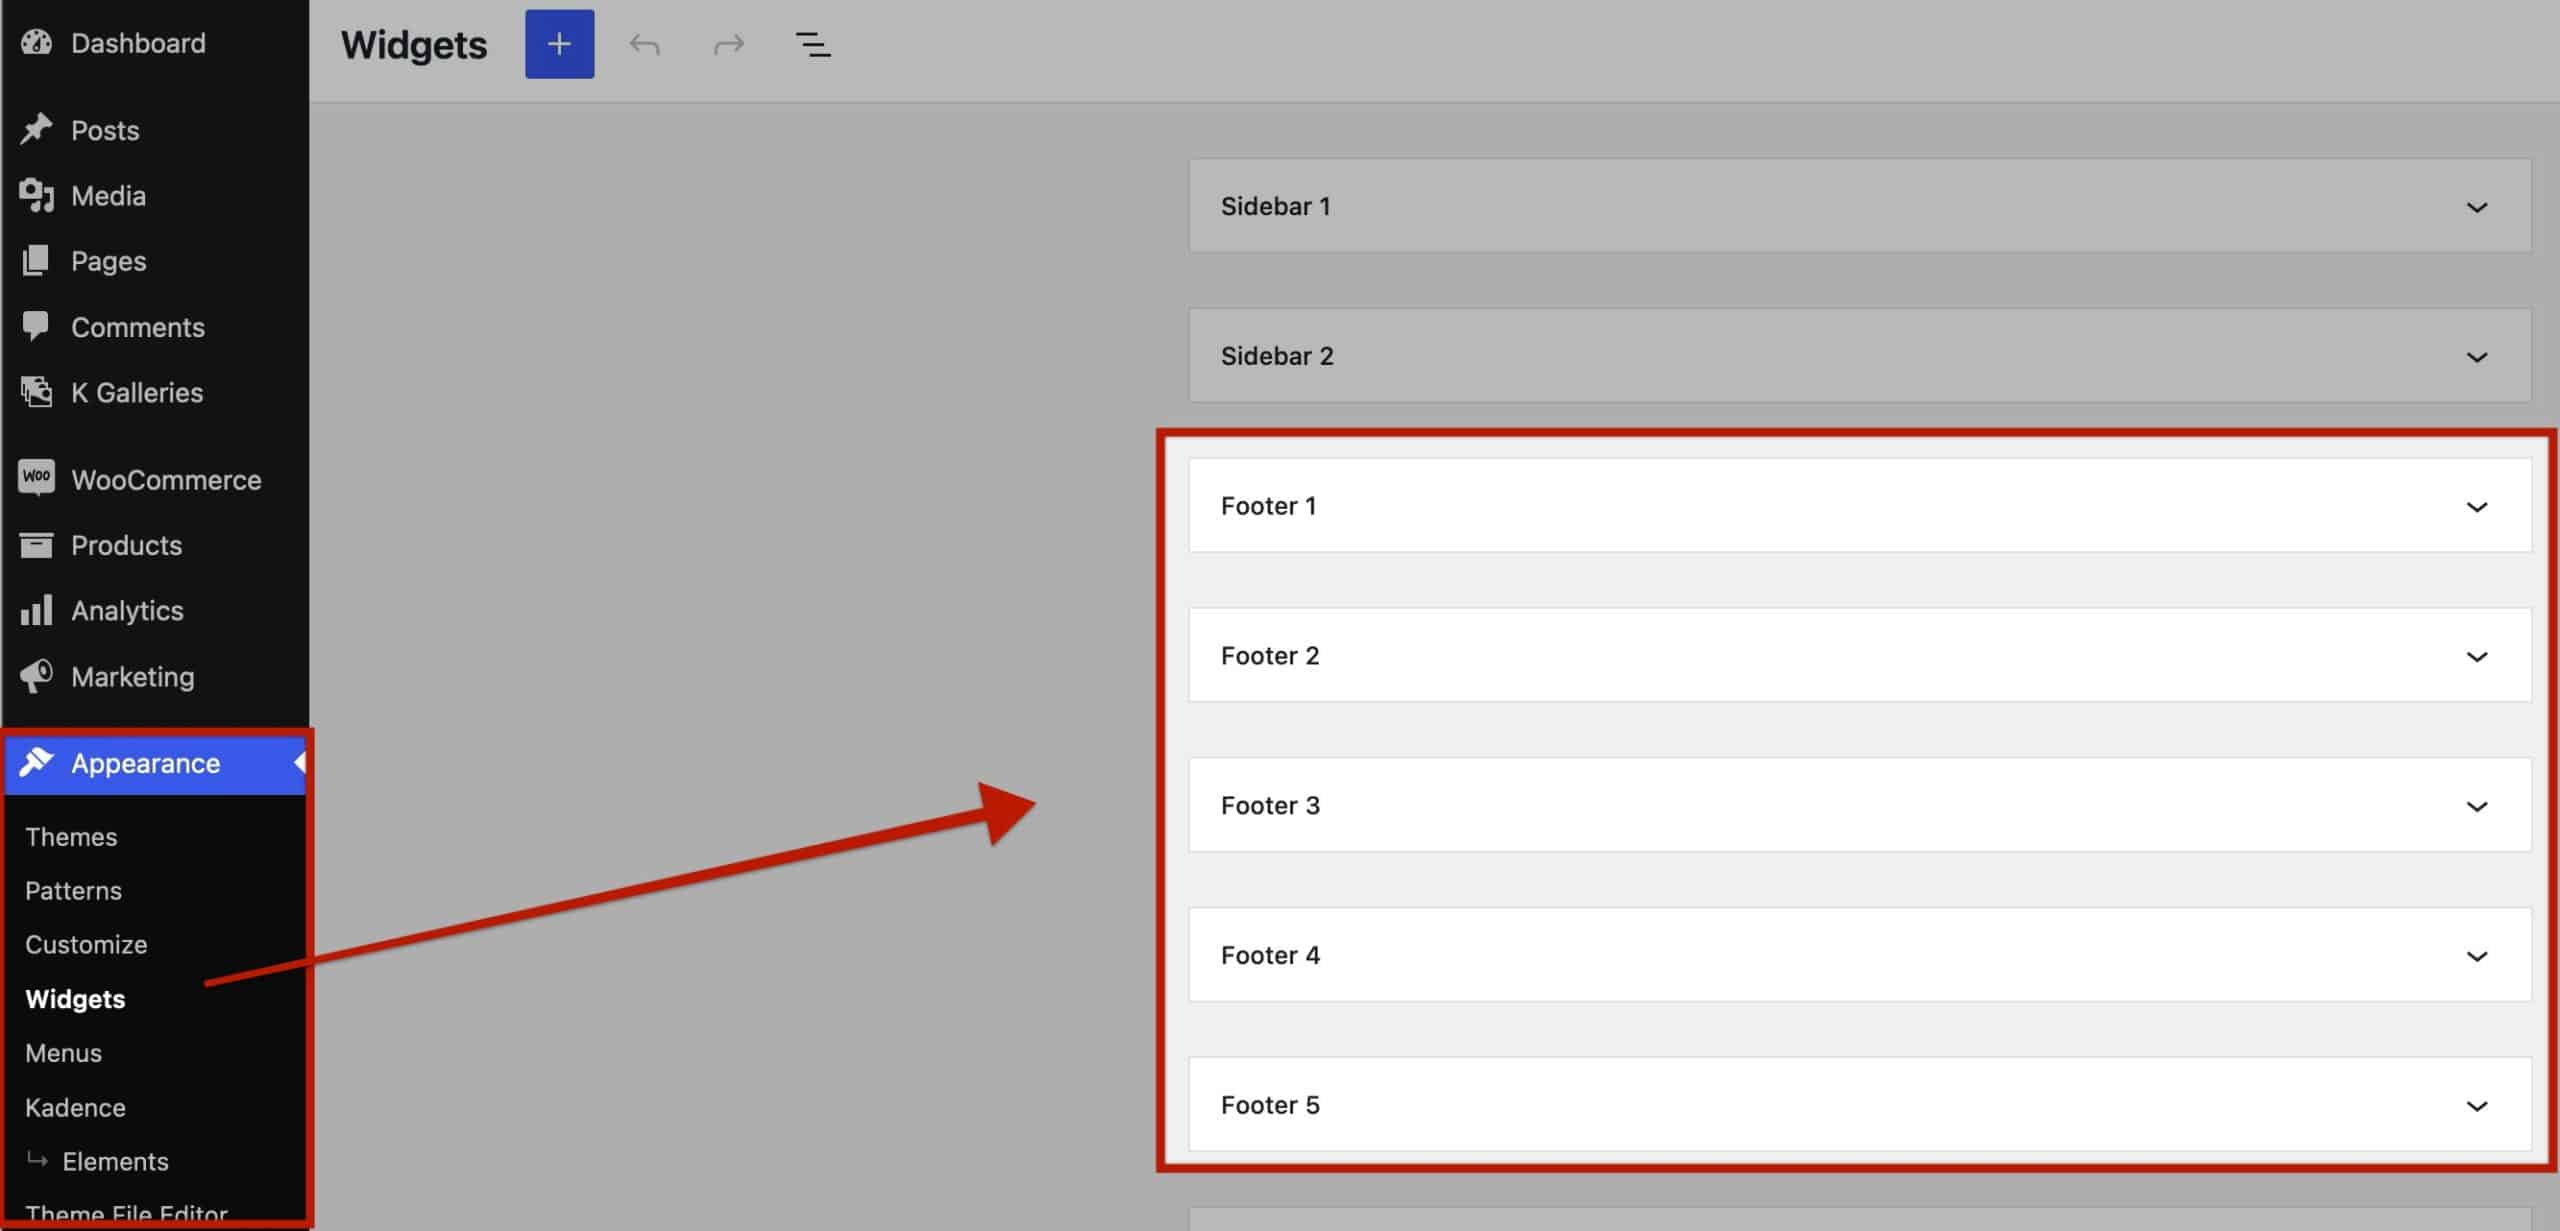Open the Document Overview list icon
The width and height of the screenshot is (2560, 1231).
(x=812, y=43)
